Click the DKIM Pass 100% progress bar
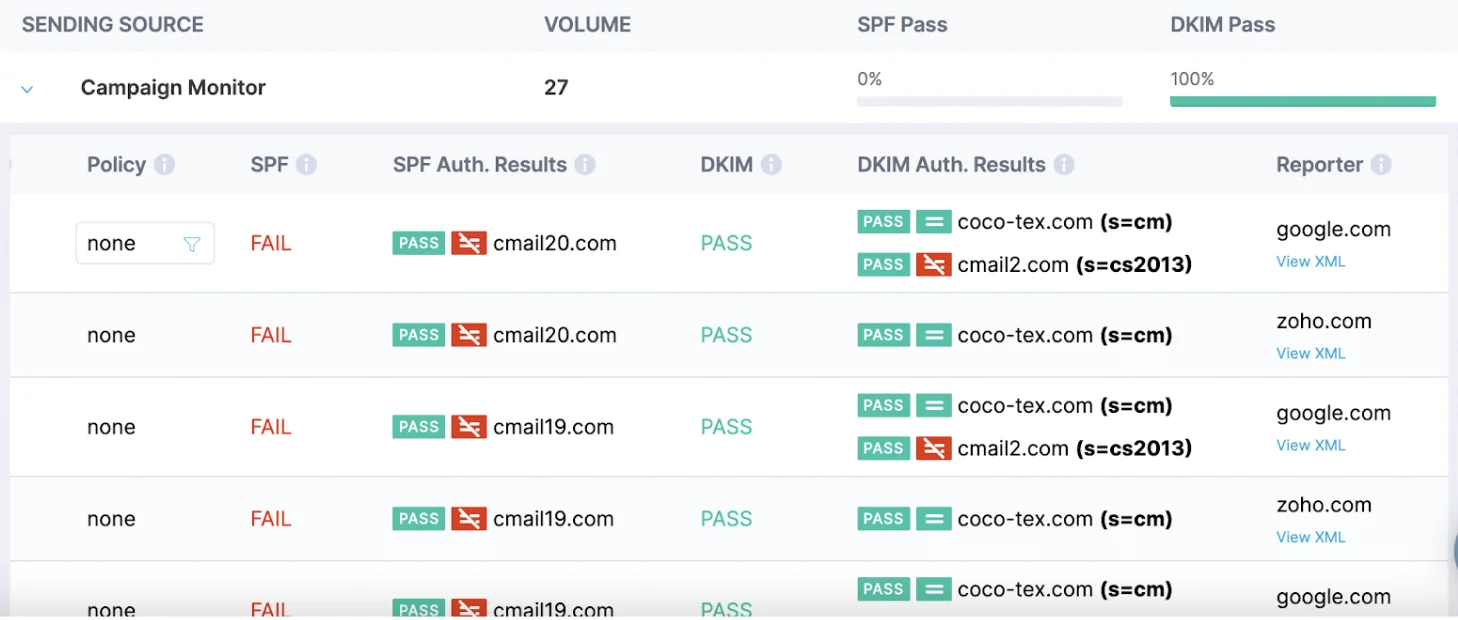 (x=1303, y=101)
